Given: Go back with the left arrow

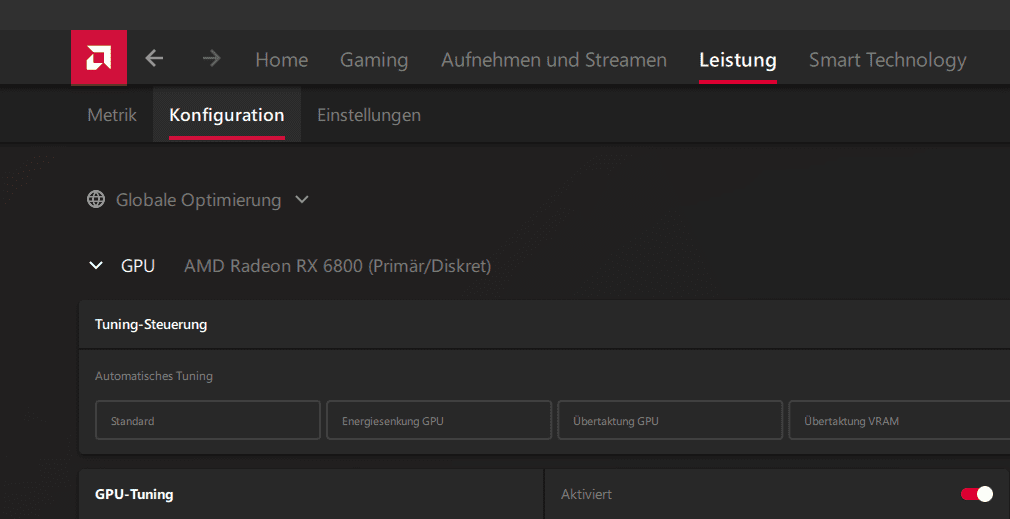Looking at the screenshot, I should pos(154,59).
